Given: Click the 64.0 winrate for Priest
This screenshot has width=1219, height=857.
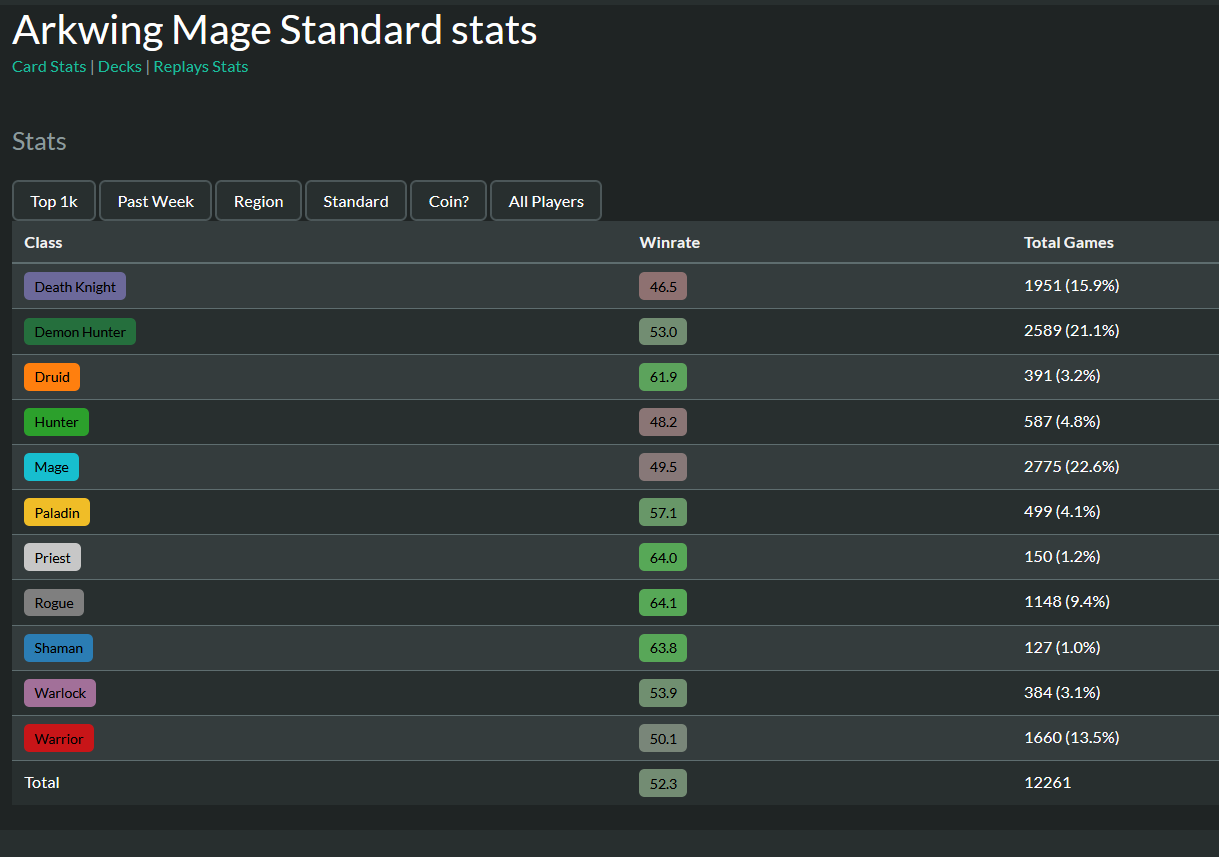Looking at the screenshot, I should 663,558.
